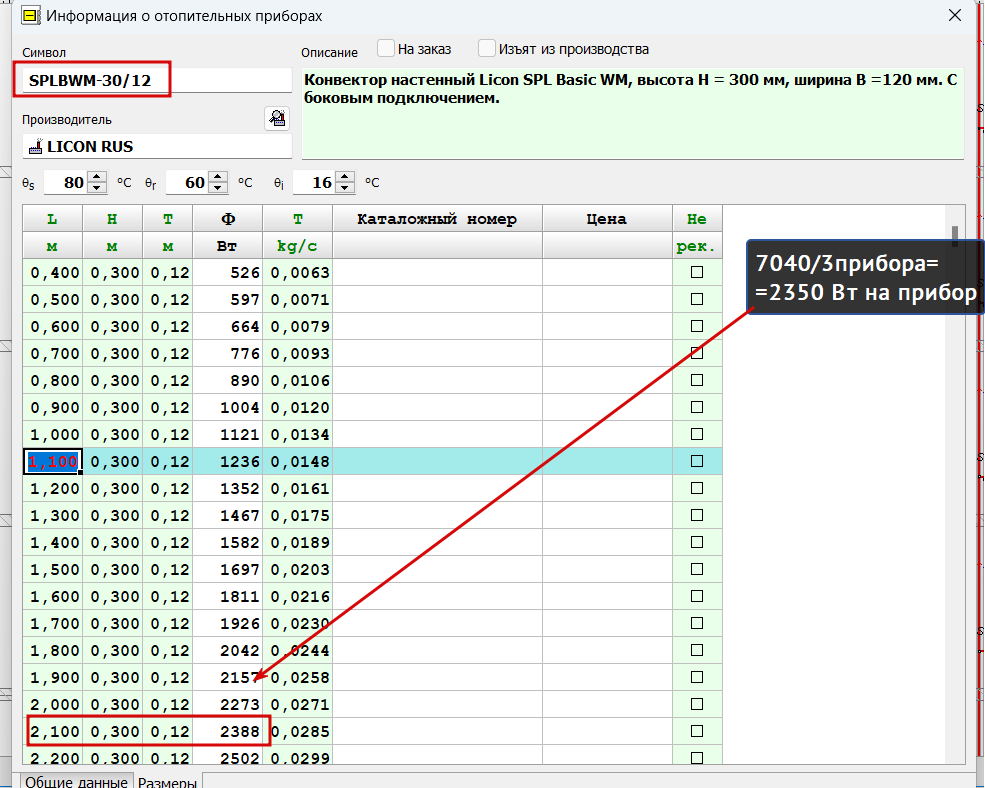985x788 pixels.
Task: Increase the θs supply temperature value
Action: 97,177
